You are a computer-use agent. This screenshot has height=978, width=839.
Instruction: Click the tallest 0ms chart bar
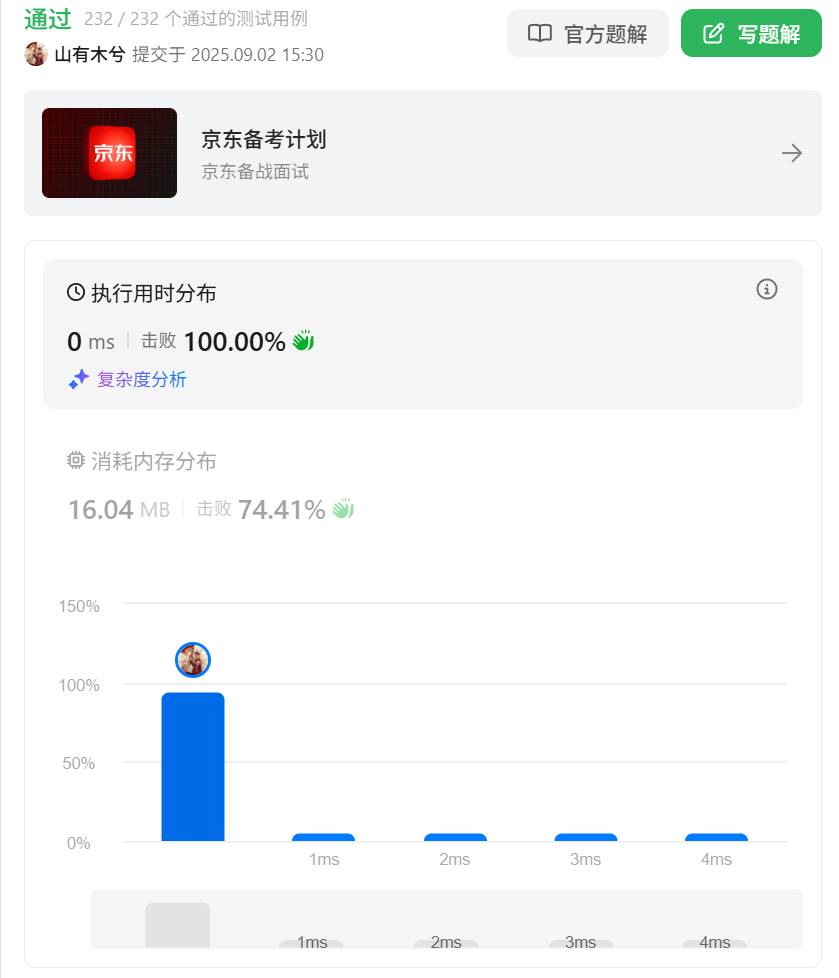pos(193,767)
